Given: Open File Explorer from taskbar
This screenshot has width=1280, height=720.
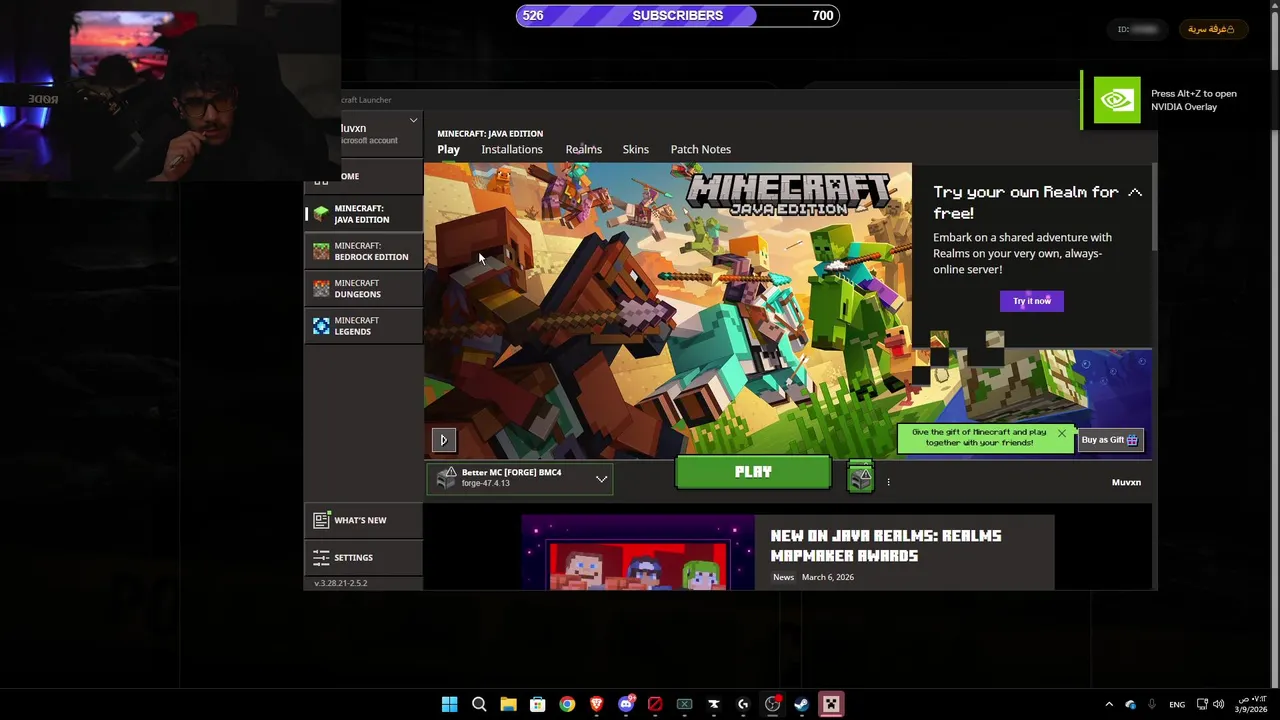Looking at the screenshot, I should click(508, 704).
